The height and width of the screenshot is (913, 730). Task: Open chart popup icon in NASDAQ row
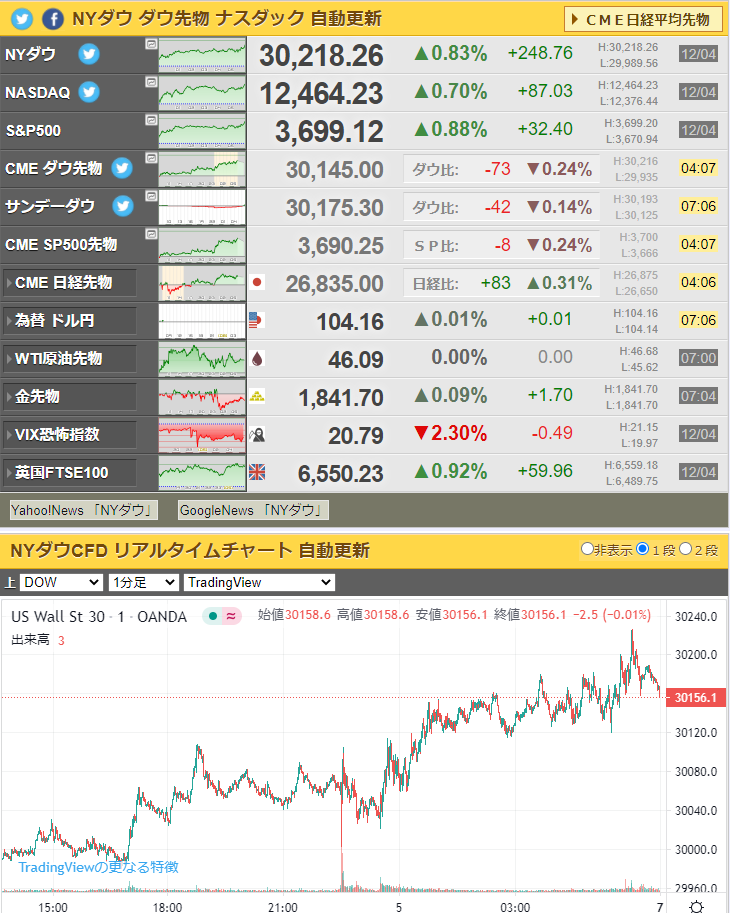(151, 82)
